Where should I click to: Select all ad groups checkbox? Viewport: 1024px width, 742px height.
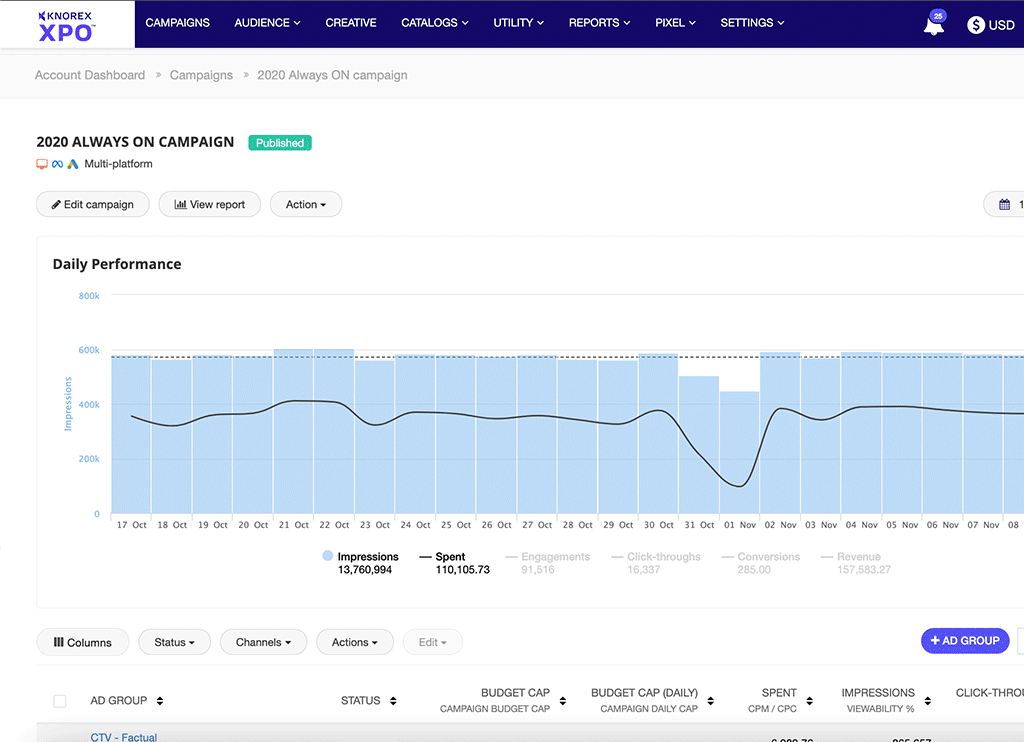(60, 701)
